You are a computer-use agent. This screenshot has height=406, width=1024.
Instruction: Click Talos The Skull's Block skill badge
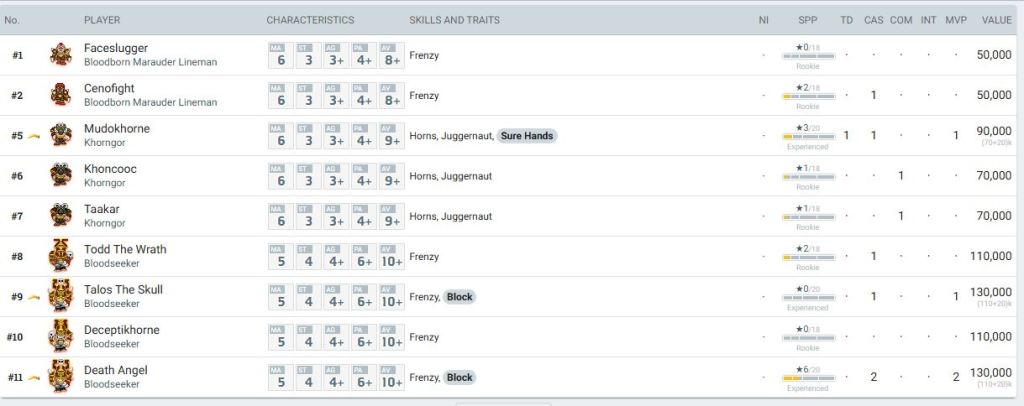click(459, 297)
